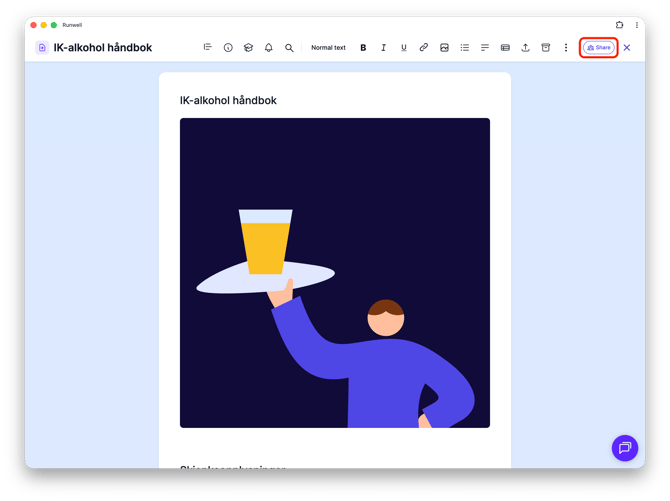Image resolution: width=670 pixels, height=501 pixels.
Task: Open the toolbar three-dot more menu
Action: click(x=566, y=47)
